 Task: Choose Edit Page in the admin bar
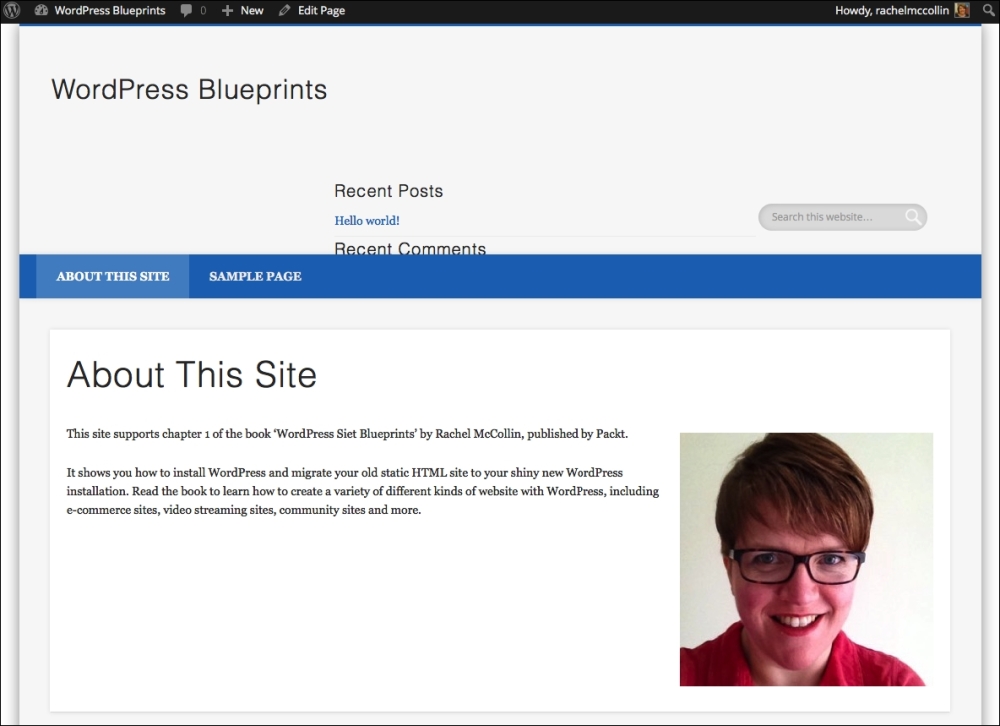(x=321, y=10)
